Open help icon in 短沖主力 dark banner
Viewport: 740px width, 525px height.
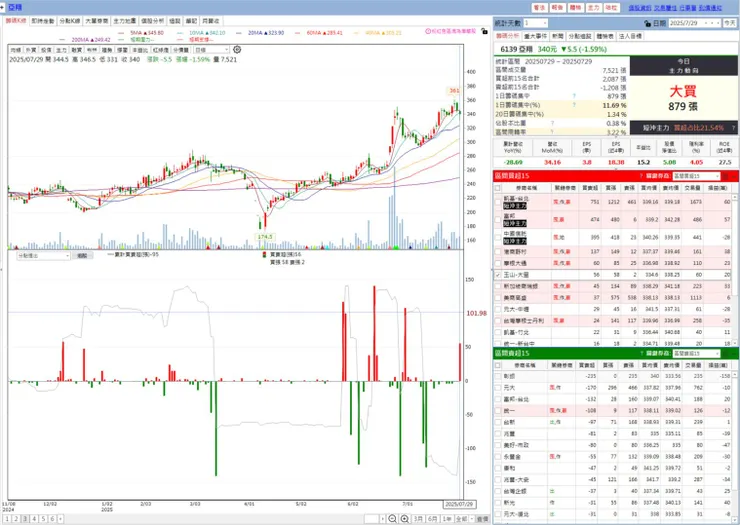[733, 128]
